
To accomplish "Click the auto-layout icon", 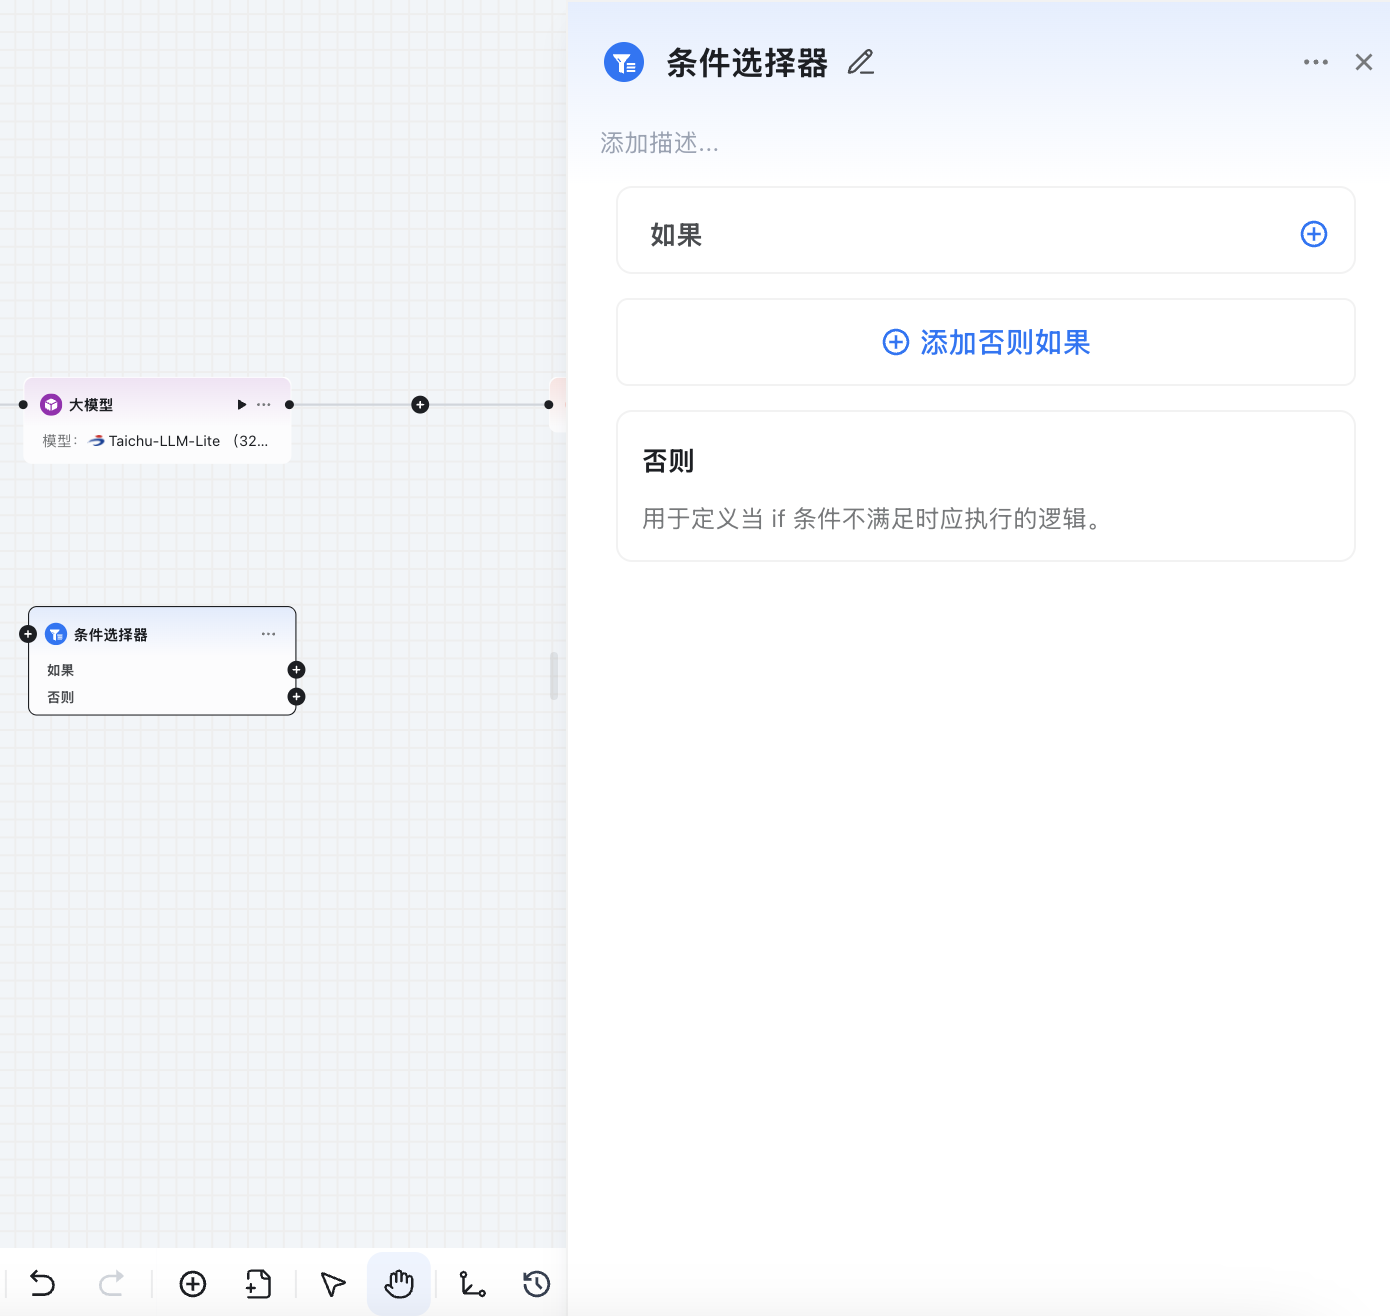I will click(472, 1284).
